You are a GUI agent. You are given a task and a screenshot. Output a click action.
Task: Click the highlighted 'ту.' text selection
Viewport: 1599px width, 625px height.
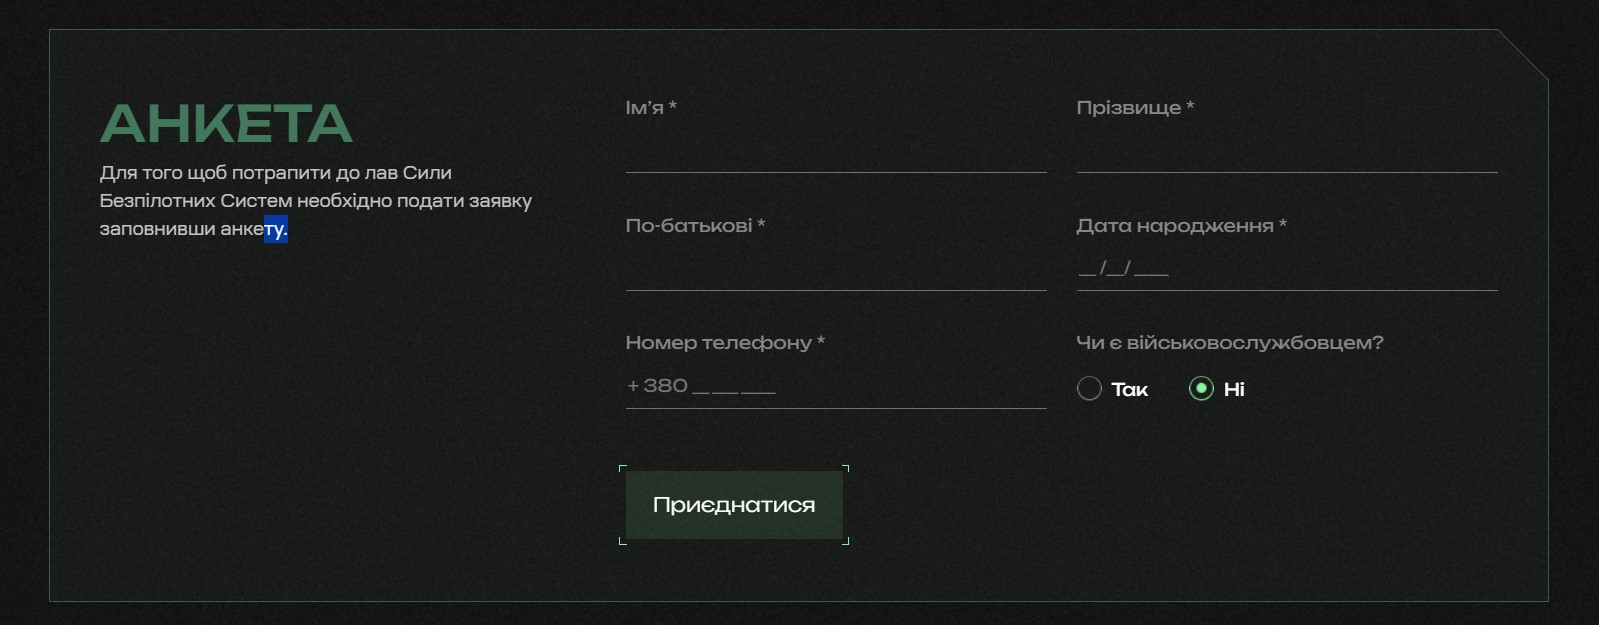click(276, 229)
